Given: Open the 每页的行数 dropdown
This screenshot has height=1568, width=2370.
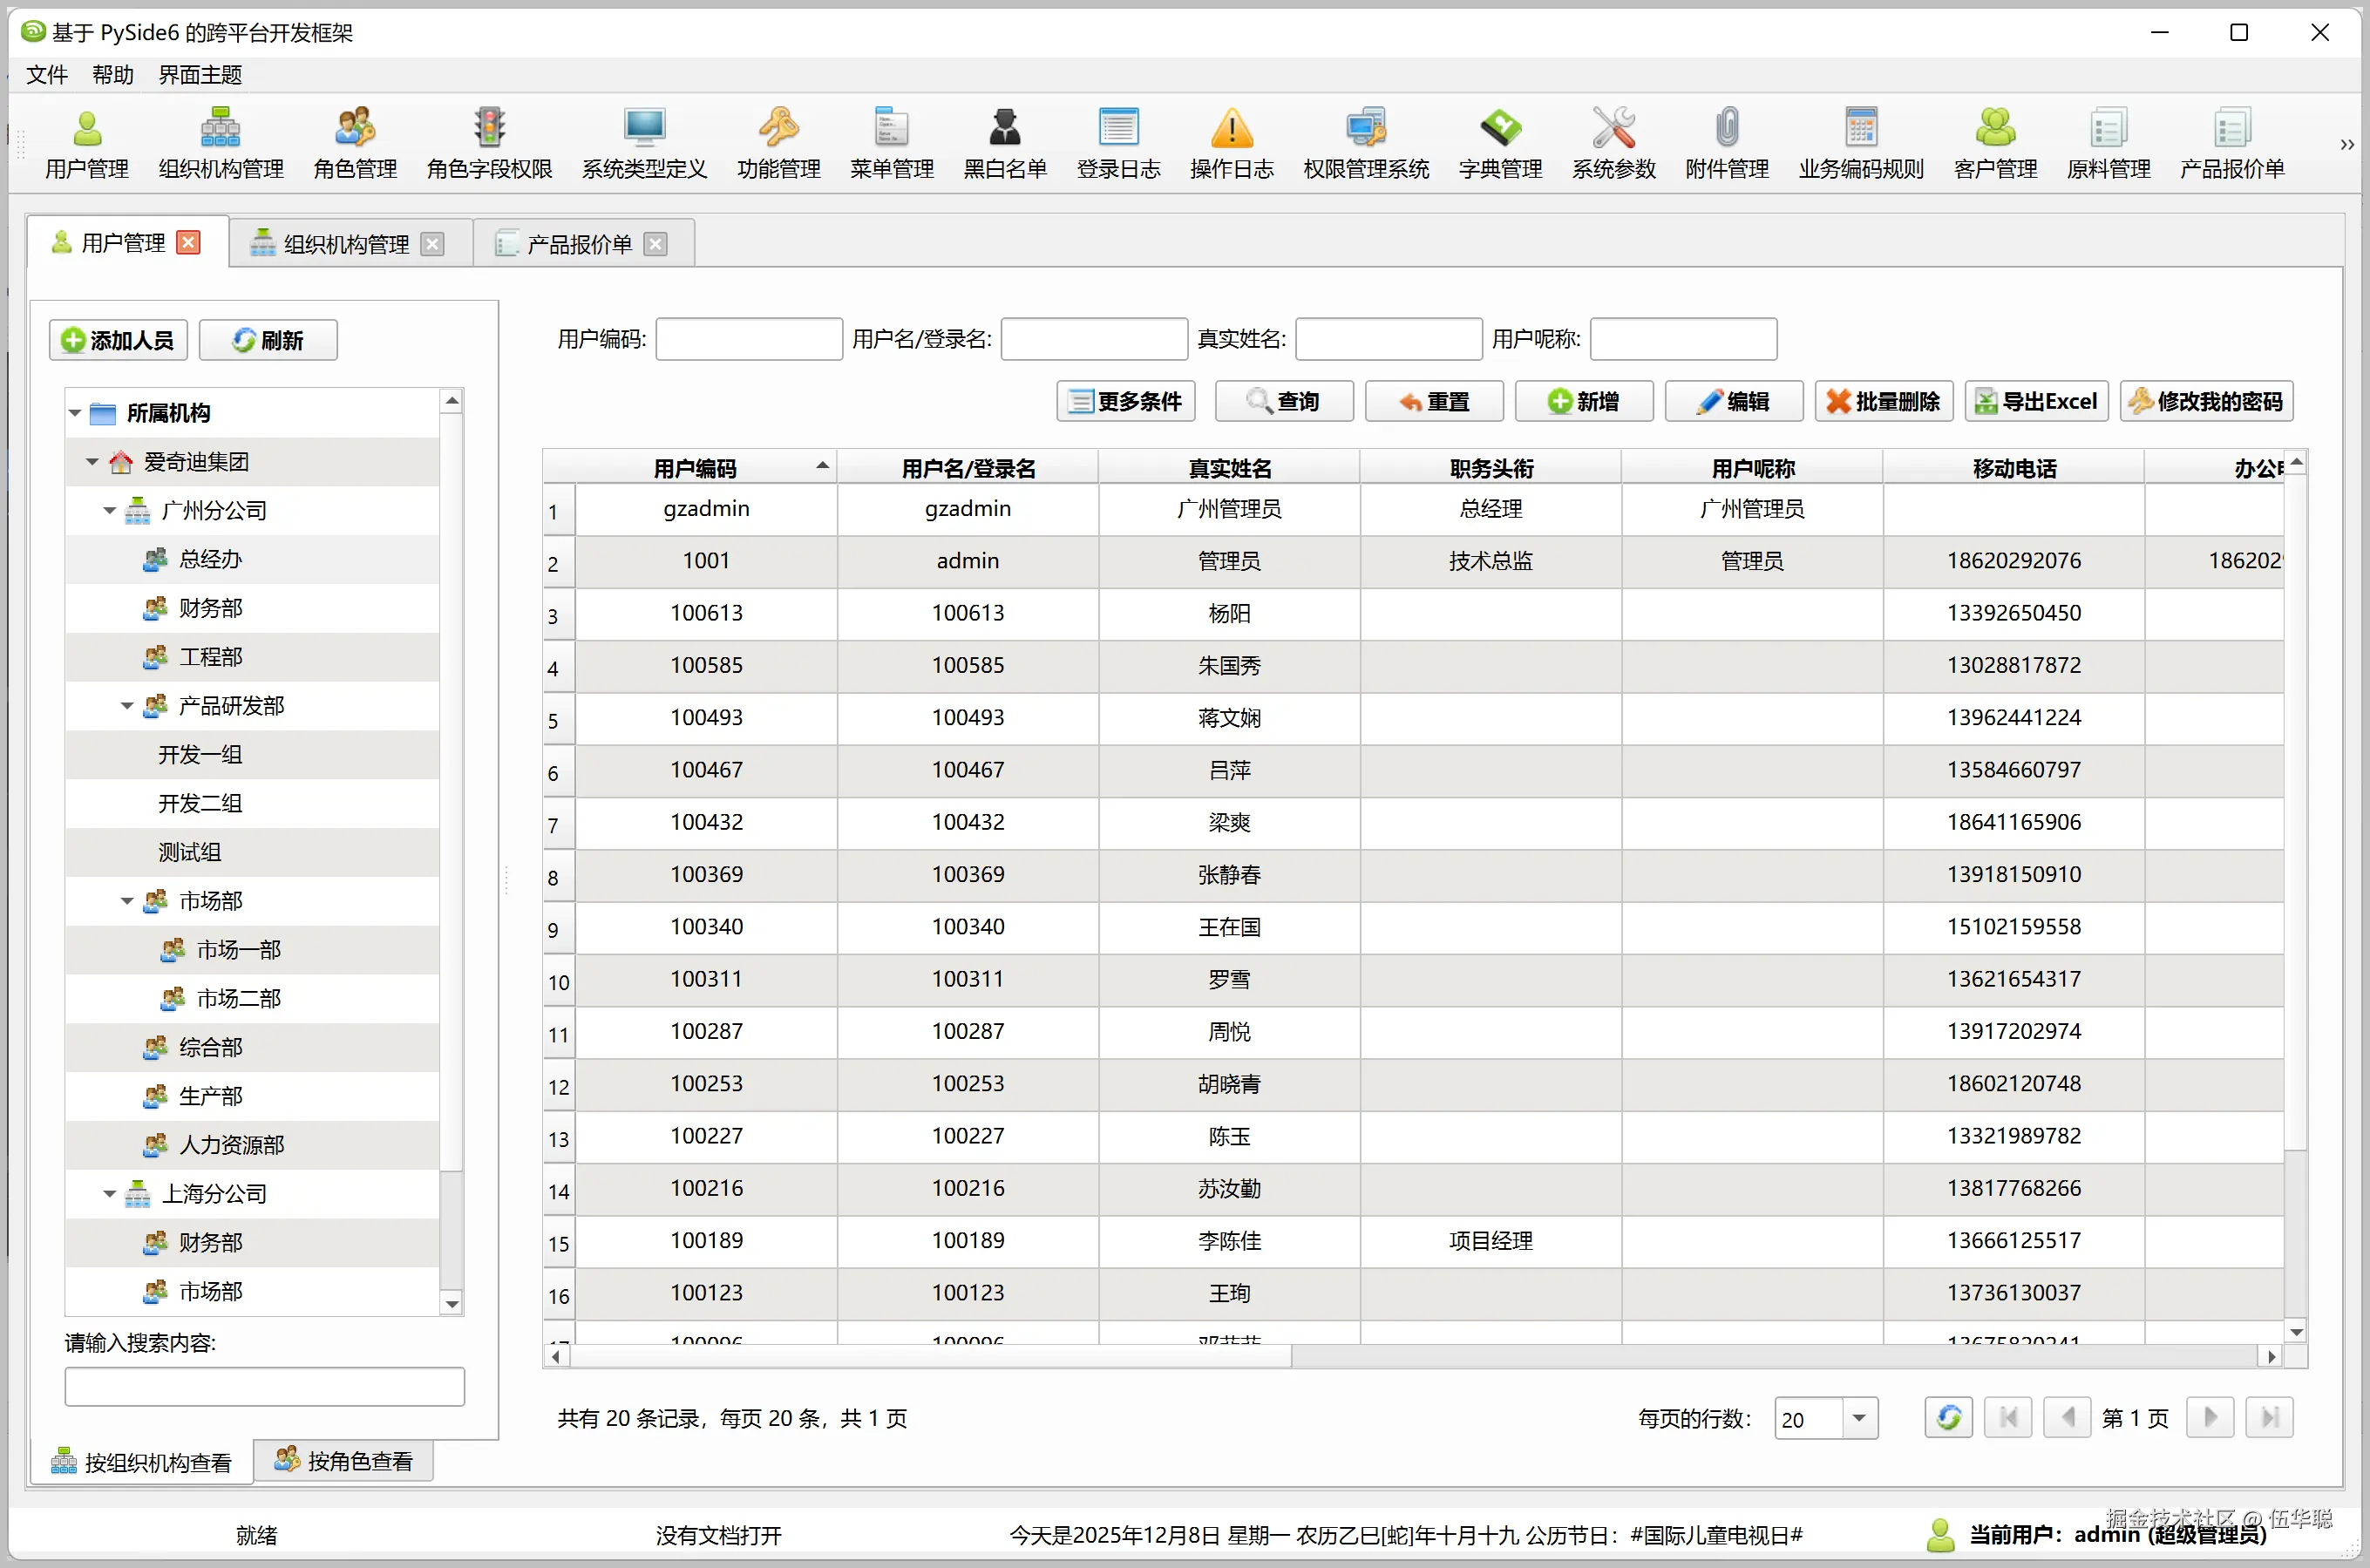Looking at the screenshot, I should click(x=1858, y=1418).
